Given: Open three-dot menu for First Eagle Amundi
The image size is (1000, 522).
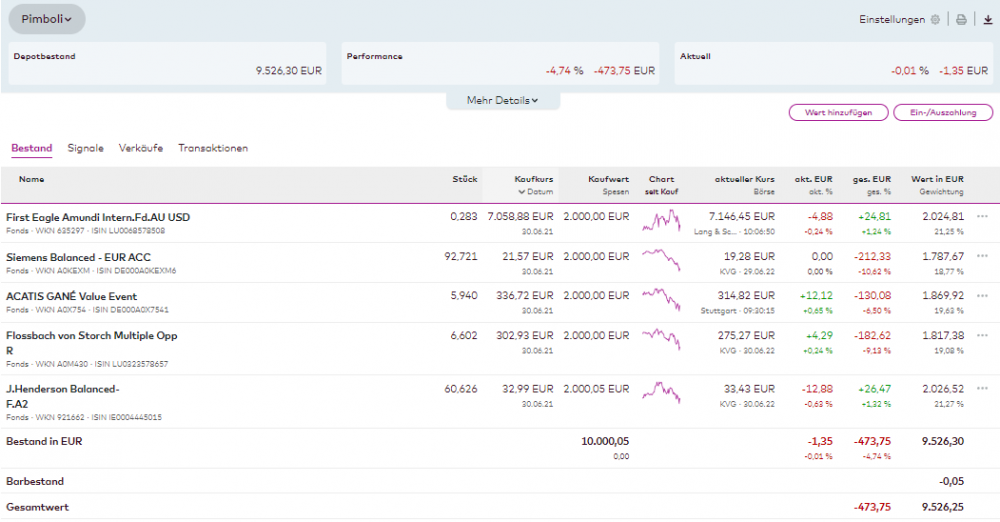Looking at the screenshot, I should tap(982, 216).
